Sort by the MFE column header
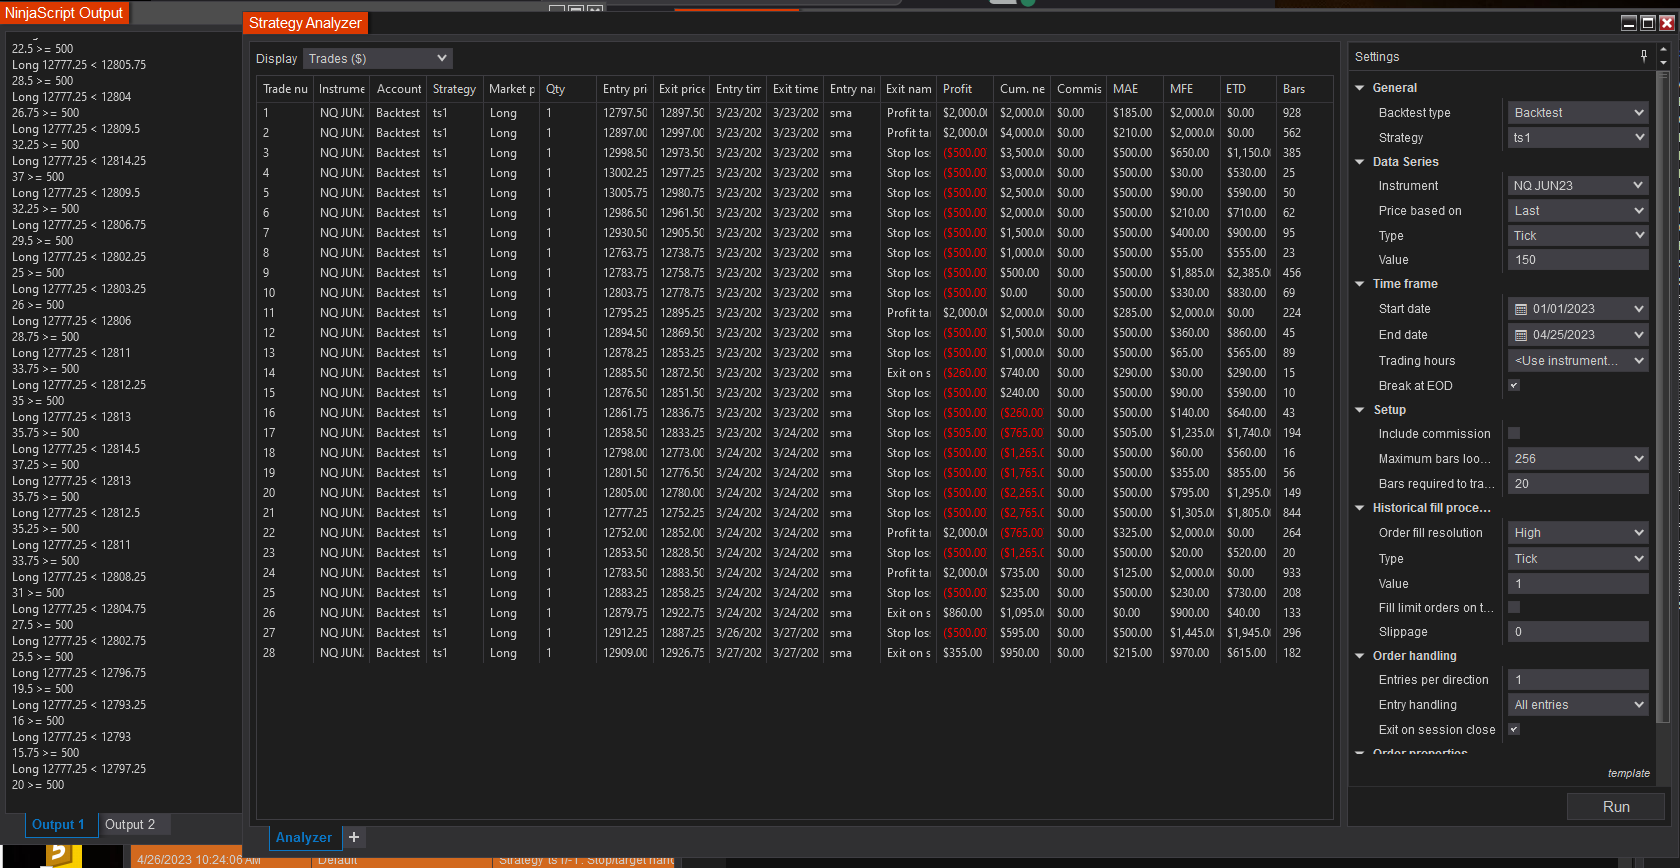 [x=1193, y=89]
